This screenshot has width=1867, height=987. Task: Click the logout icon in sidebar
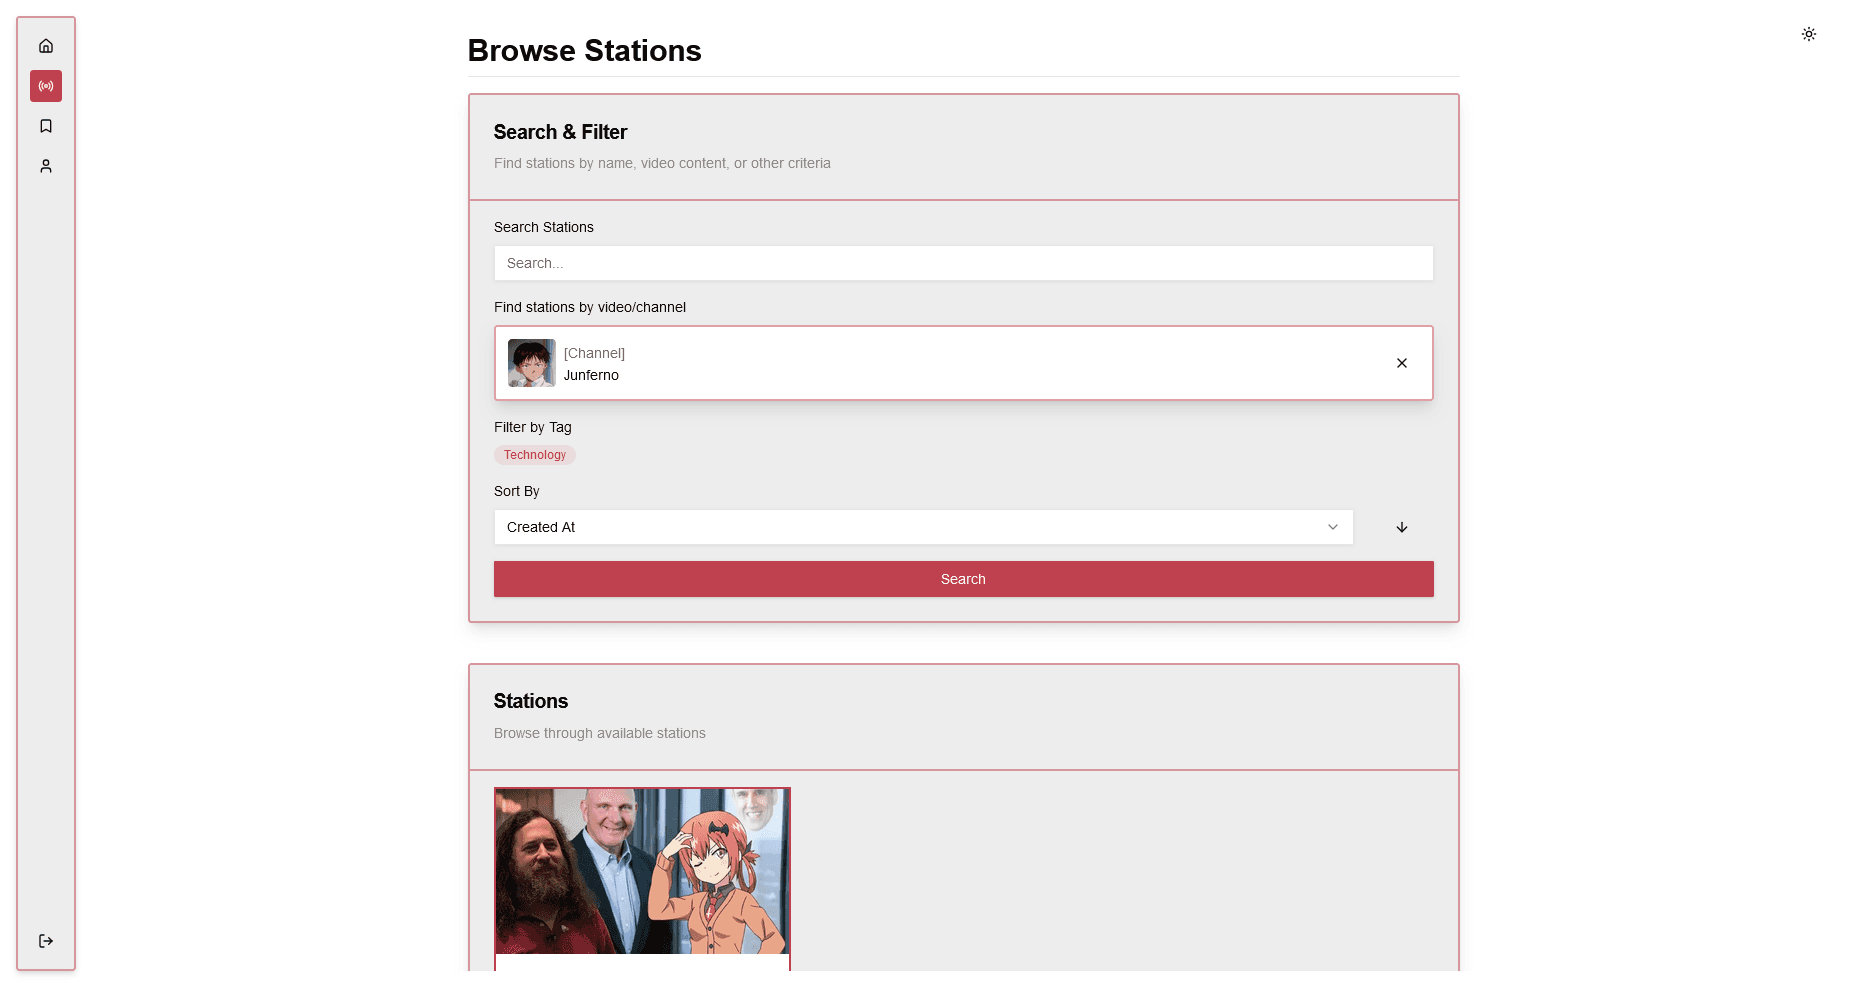point(46,941)
